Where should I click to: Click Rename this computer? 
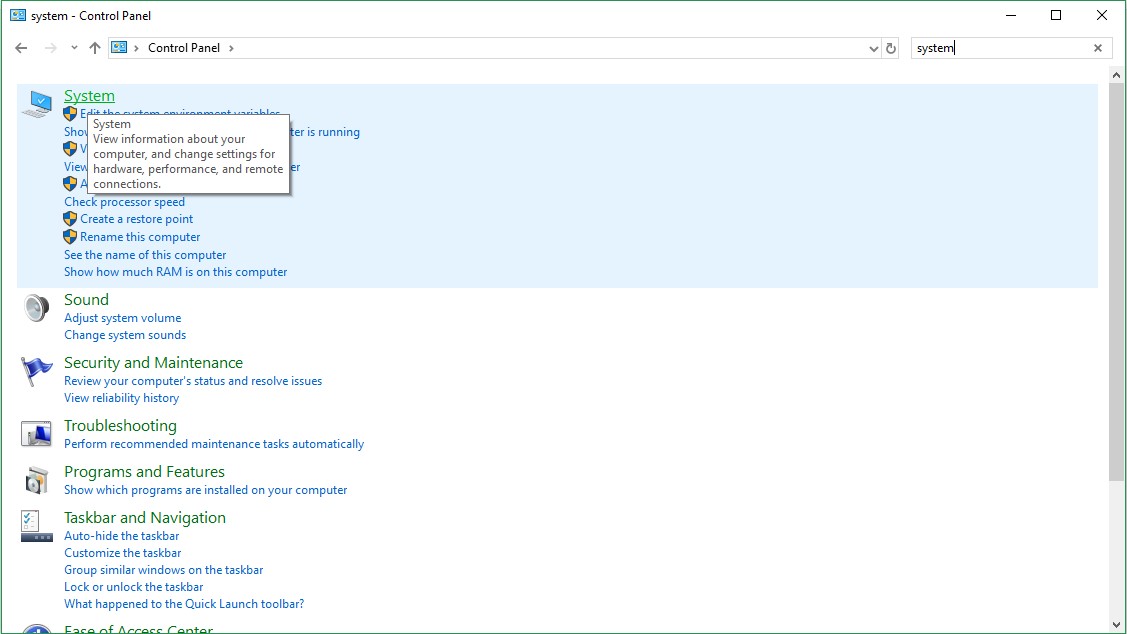point(140,236)
